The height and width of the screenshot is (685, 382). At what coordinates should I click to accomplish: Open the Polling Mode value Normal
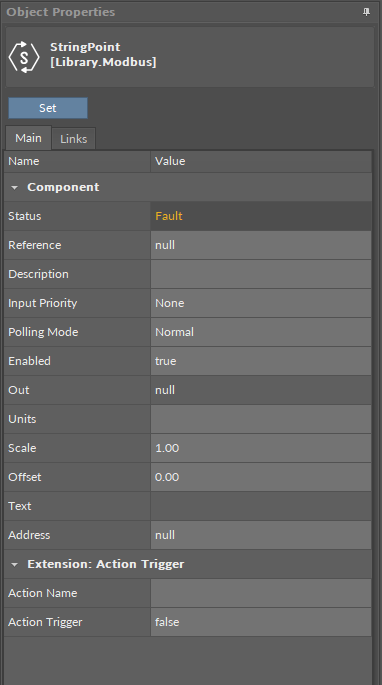pos(261,332)
